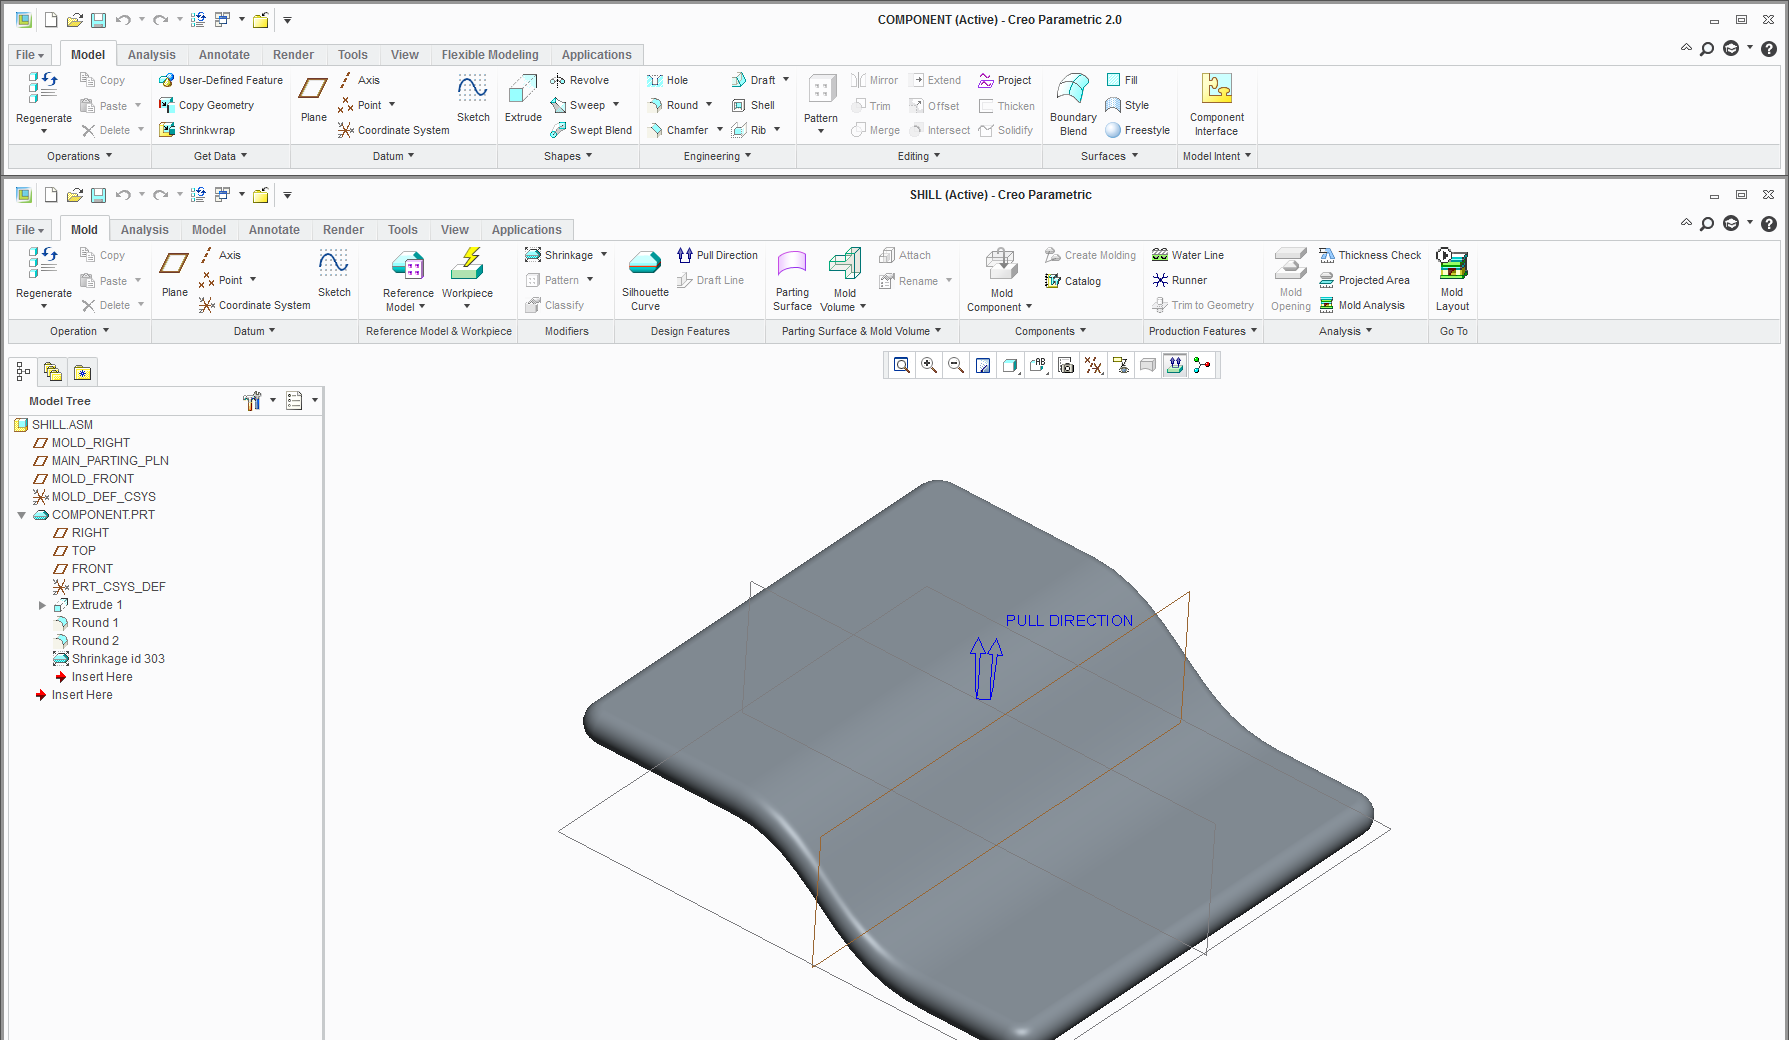Image resolution: width=1789 pixels, height=1040 pixels.
Task: Toggle annotation display in graphics toolbar
Action: [1121, 366]
